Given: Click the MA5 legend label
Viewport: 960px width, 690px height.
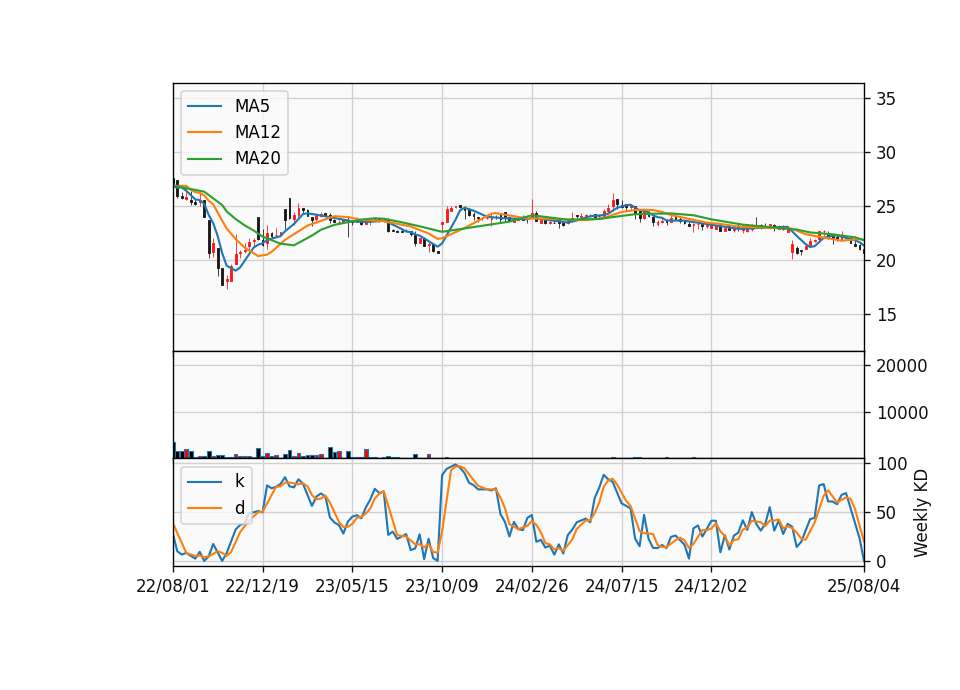Looking at the screenshot, I should pos(252,106).
